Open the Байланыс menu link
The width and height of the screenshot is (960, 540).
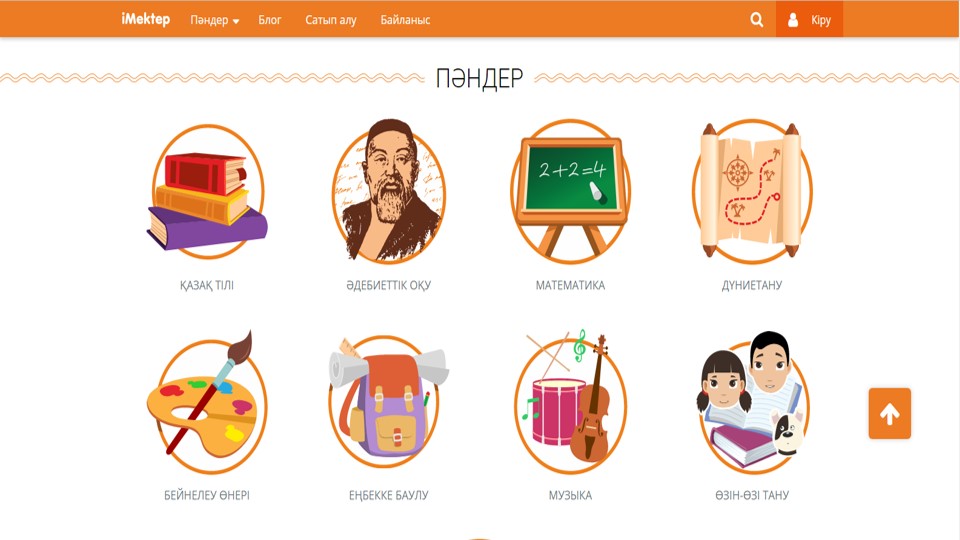pyautogui.click(x=405, y=20)
